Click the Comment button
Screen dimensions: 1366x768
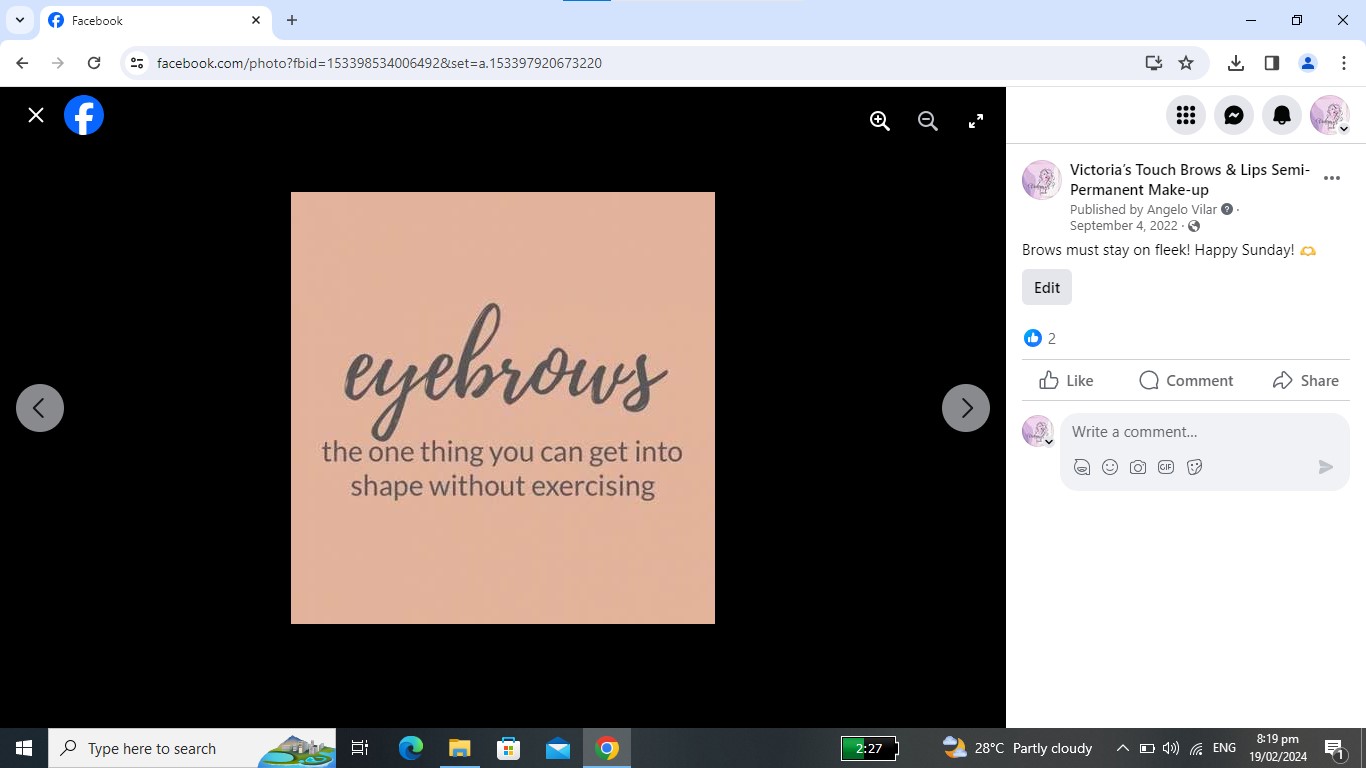[x=1186, y=380]
